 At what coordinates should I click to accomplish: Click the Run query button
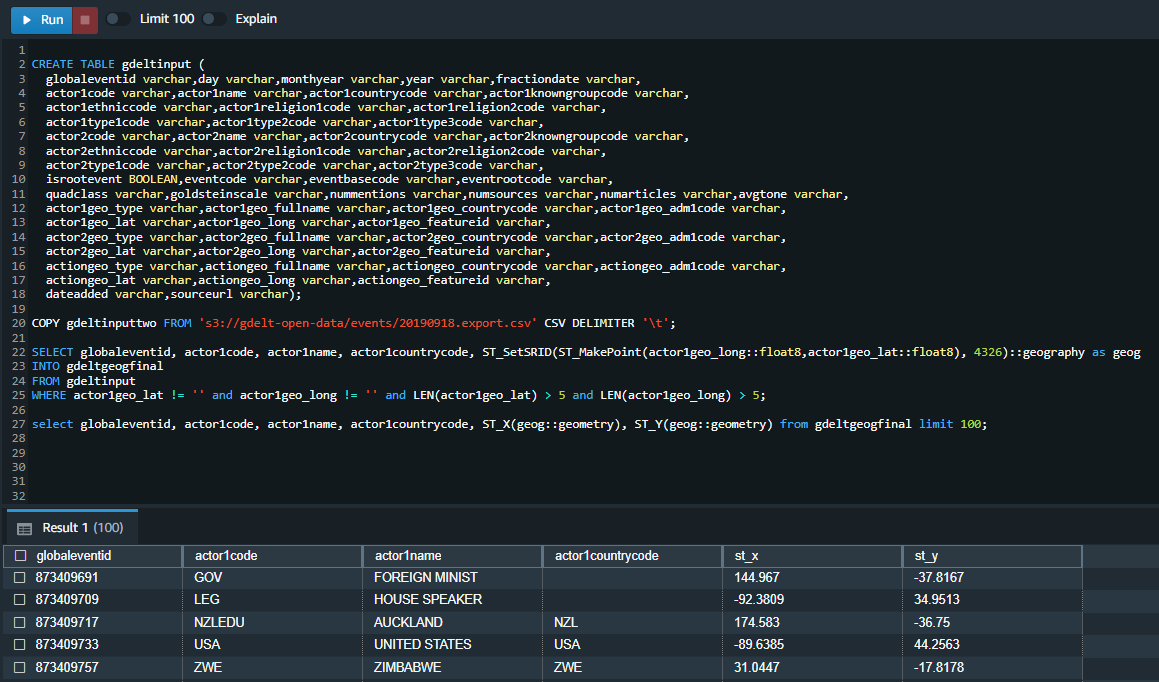click(42, 19)
